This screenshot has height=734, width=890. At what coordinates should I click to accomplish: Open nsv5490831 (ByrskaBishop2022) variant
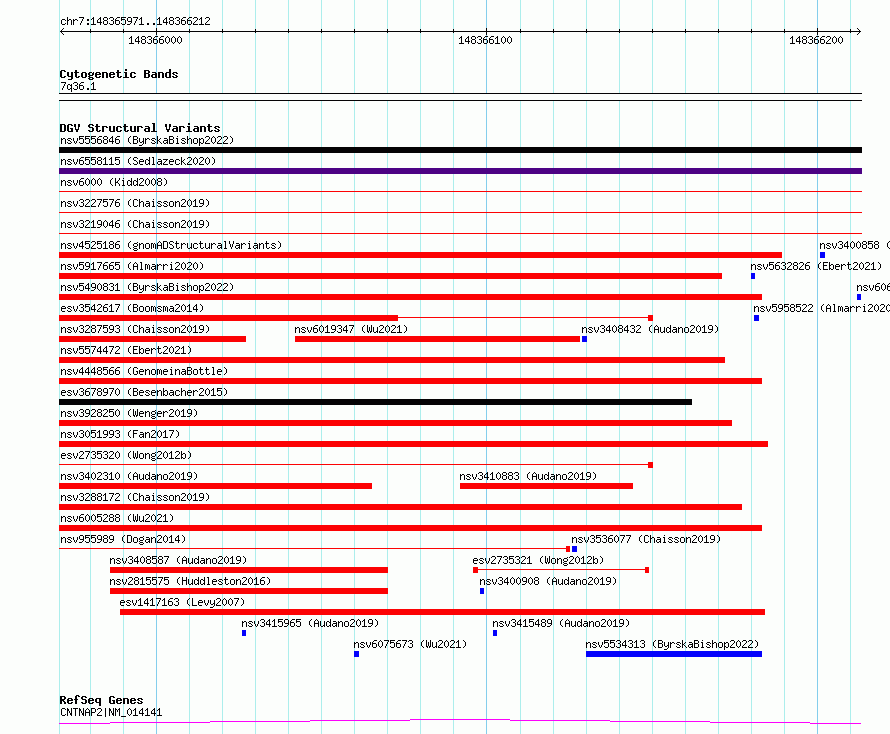(x=147, y=287)
